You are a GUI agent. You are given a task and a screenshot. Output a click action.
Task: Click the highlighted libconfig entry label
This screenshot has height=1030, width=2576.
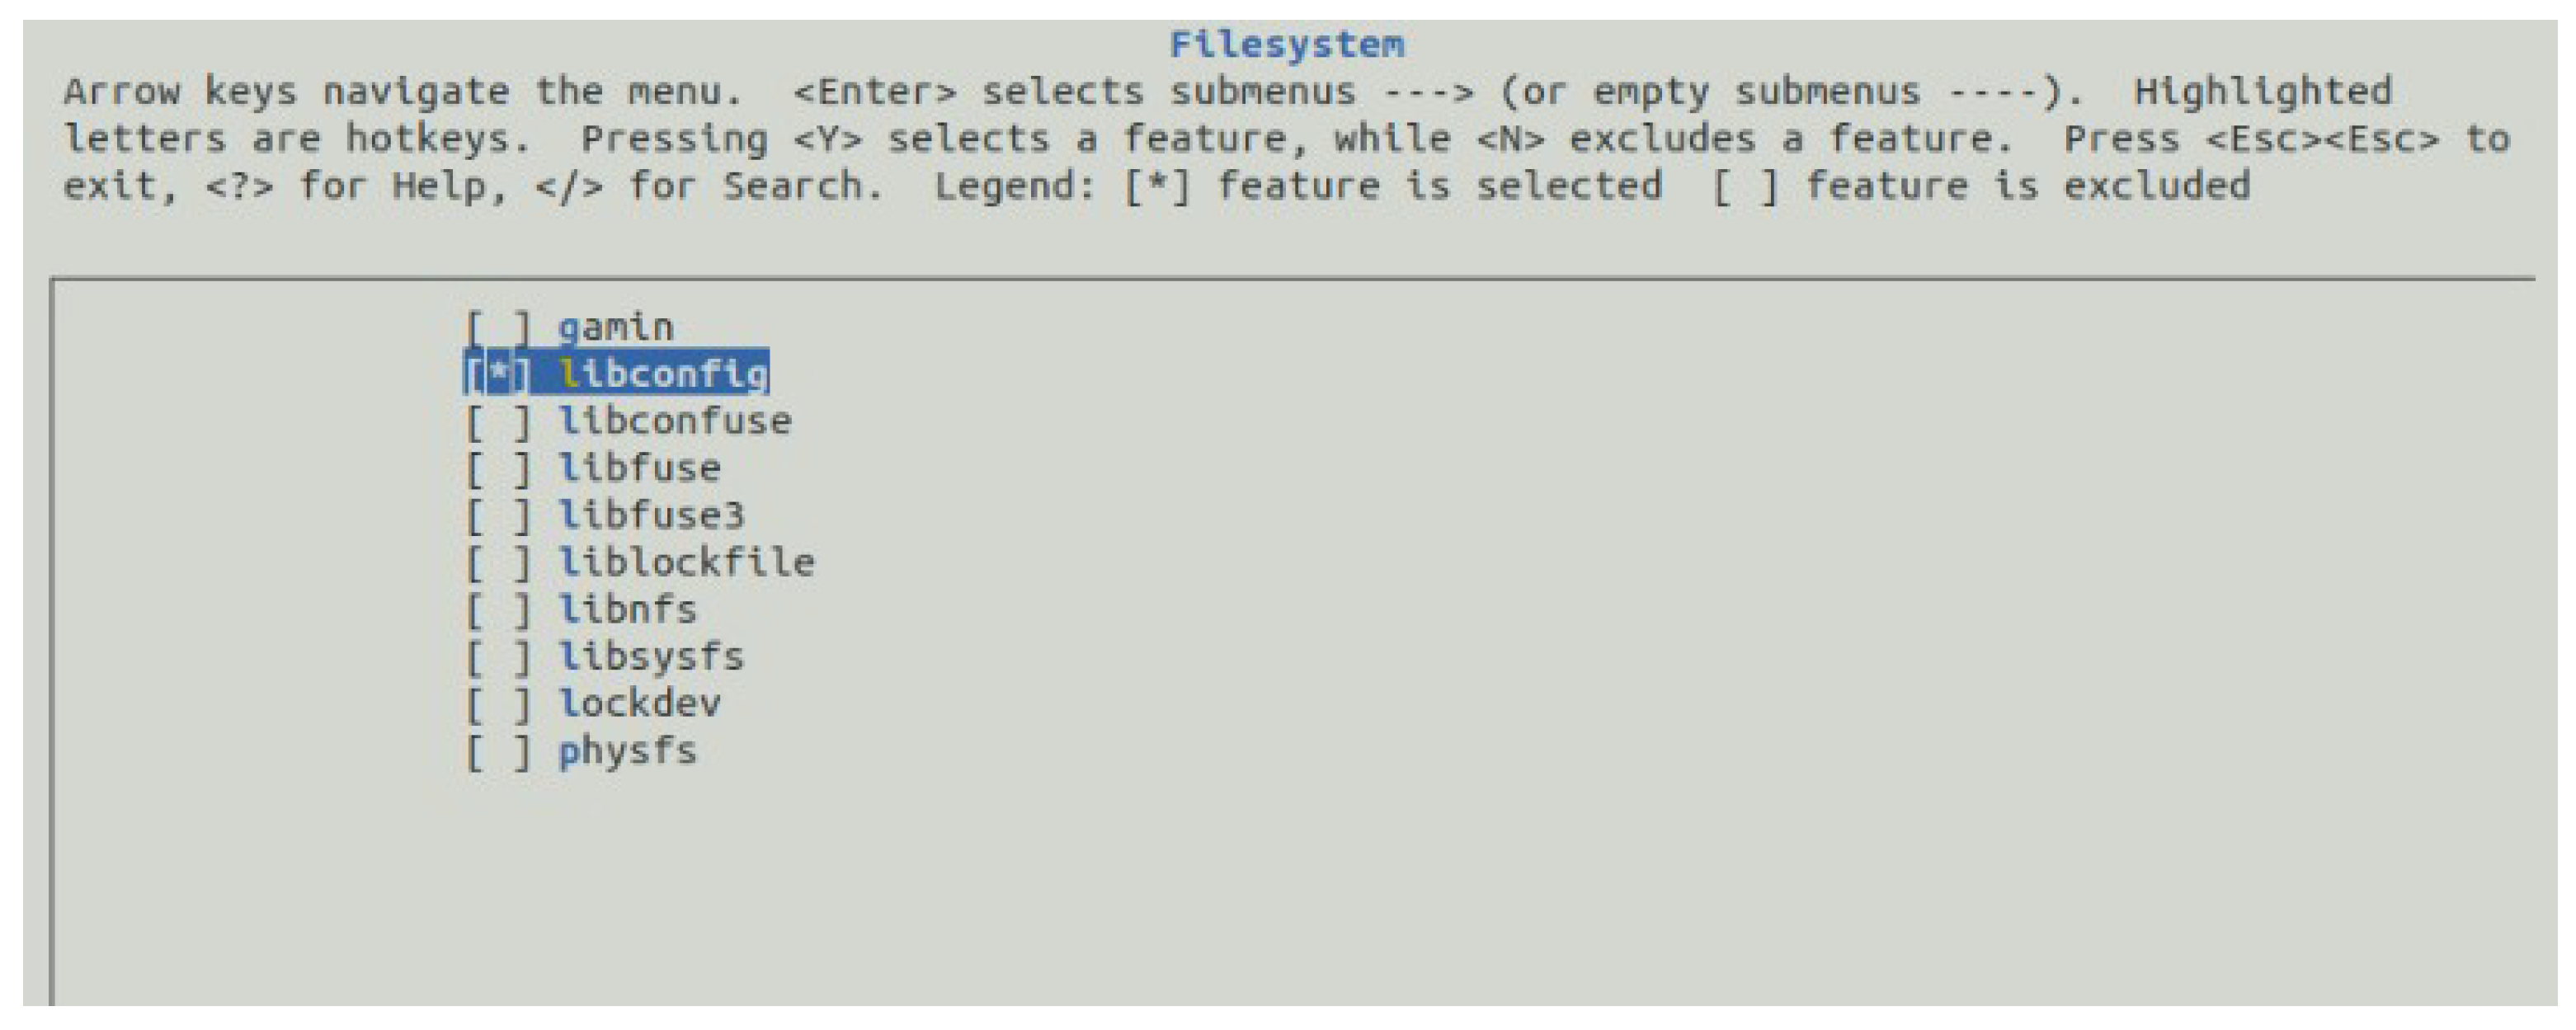664,375
